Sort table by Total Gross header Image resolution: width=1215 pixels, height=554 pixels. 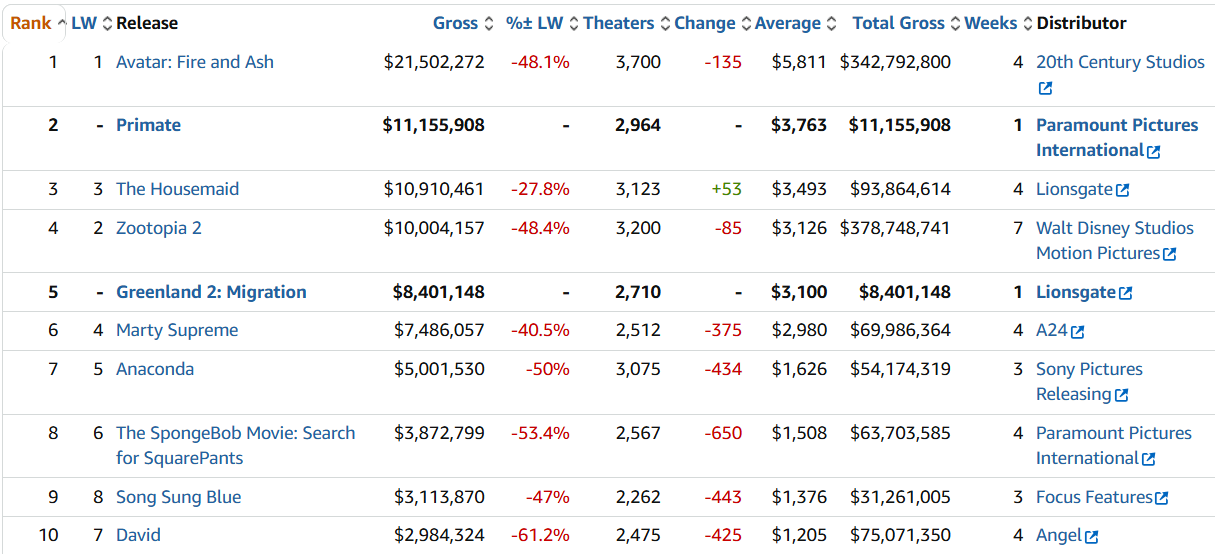(898, 23)
